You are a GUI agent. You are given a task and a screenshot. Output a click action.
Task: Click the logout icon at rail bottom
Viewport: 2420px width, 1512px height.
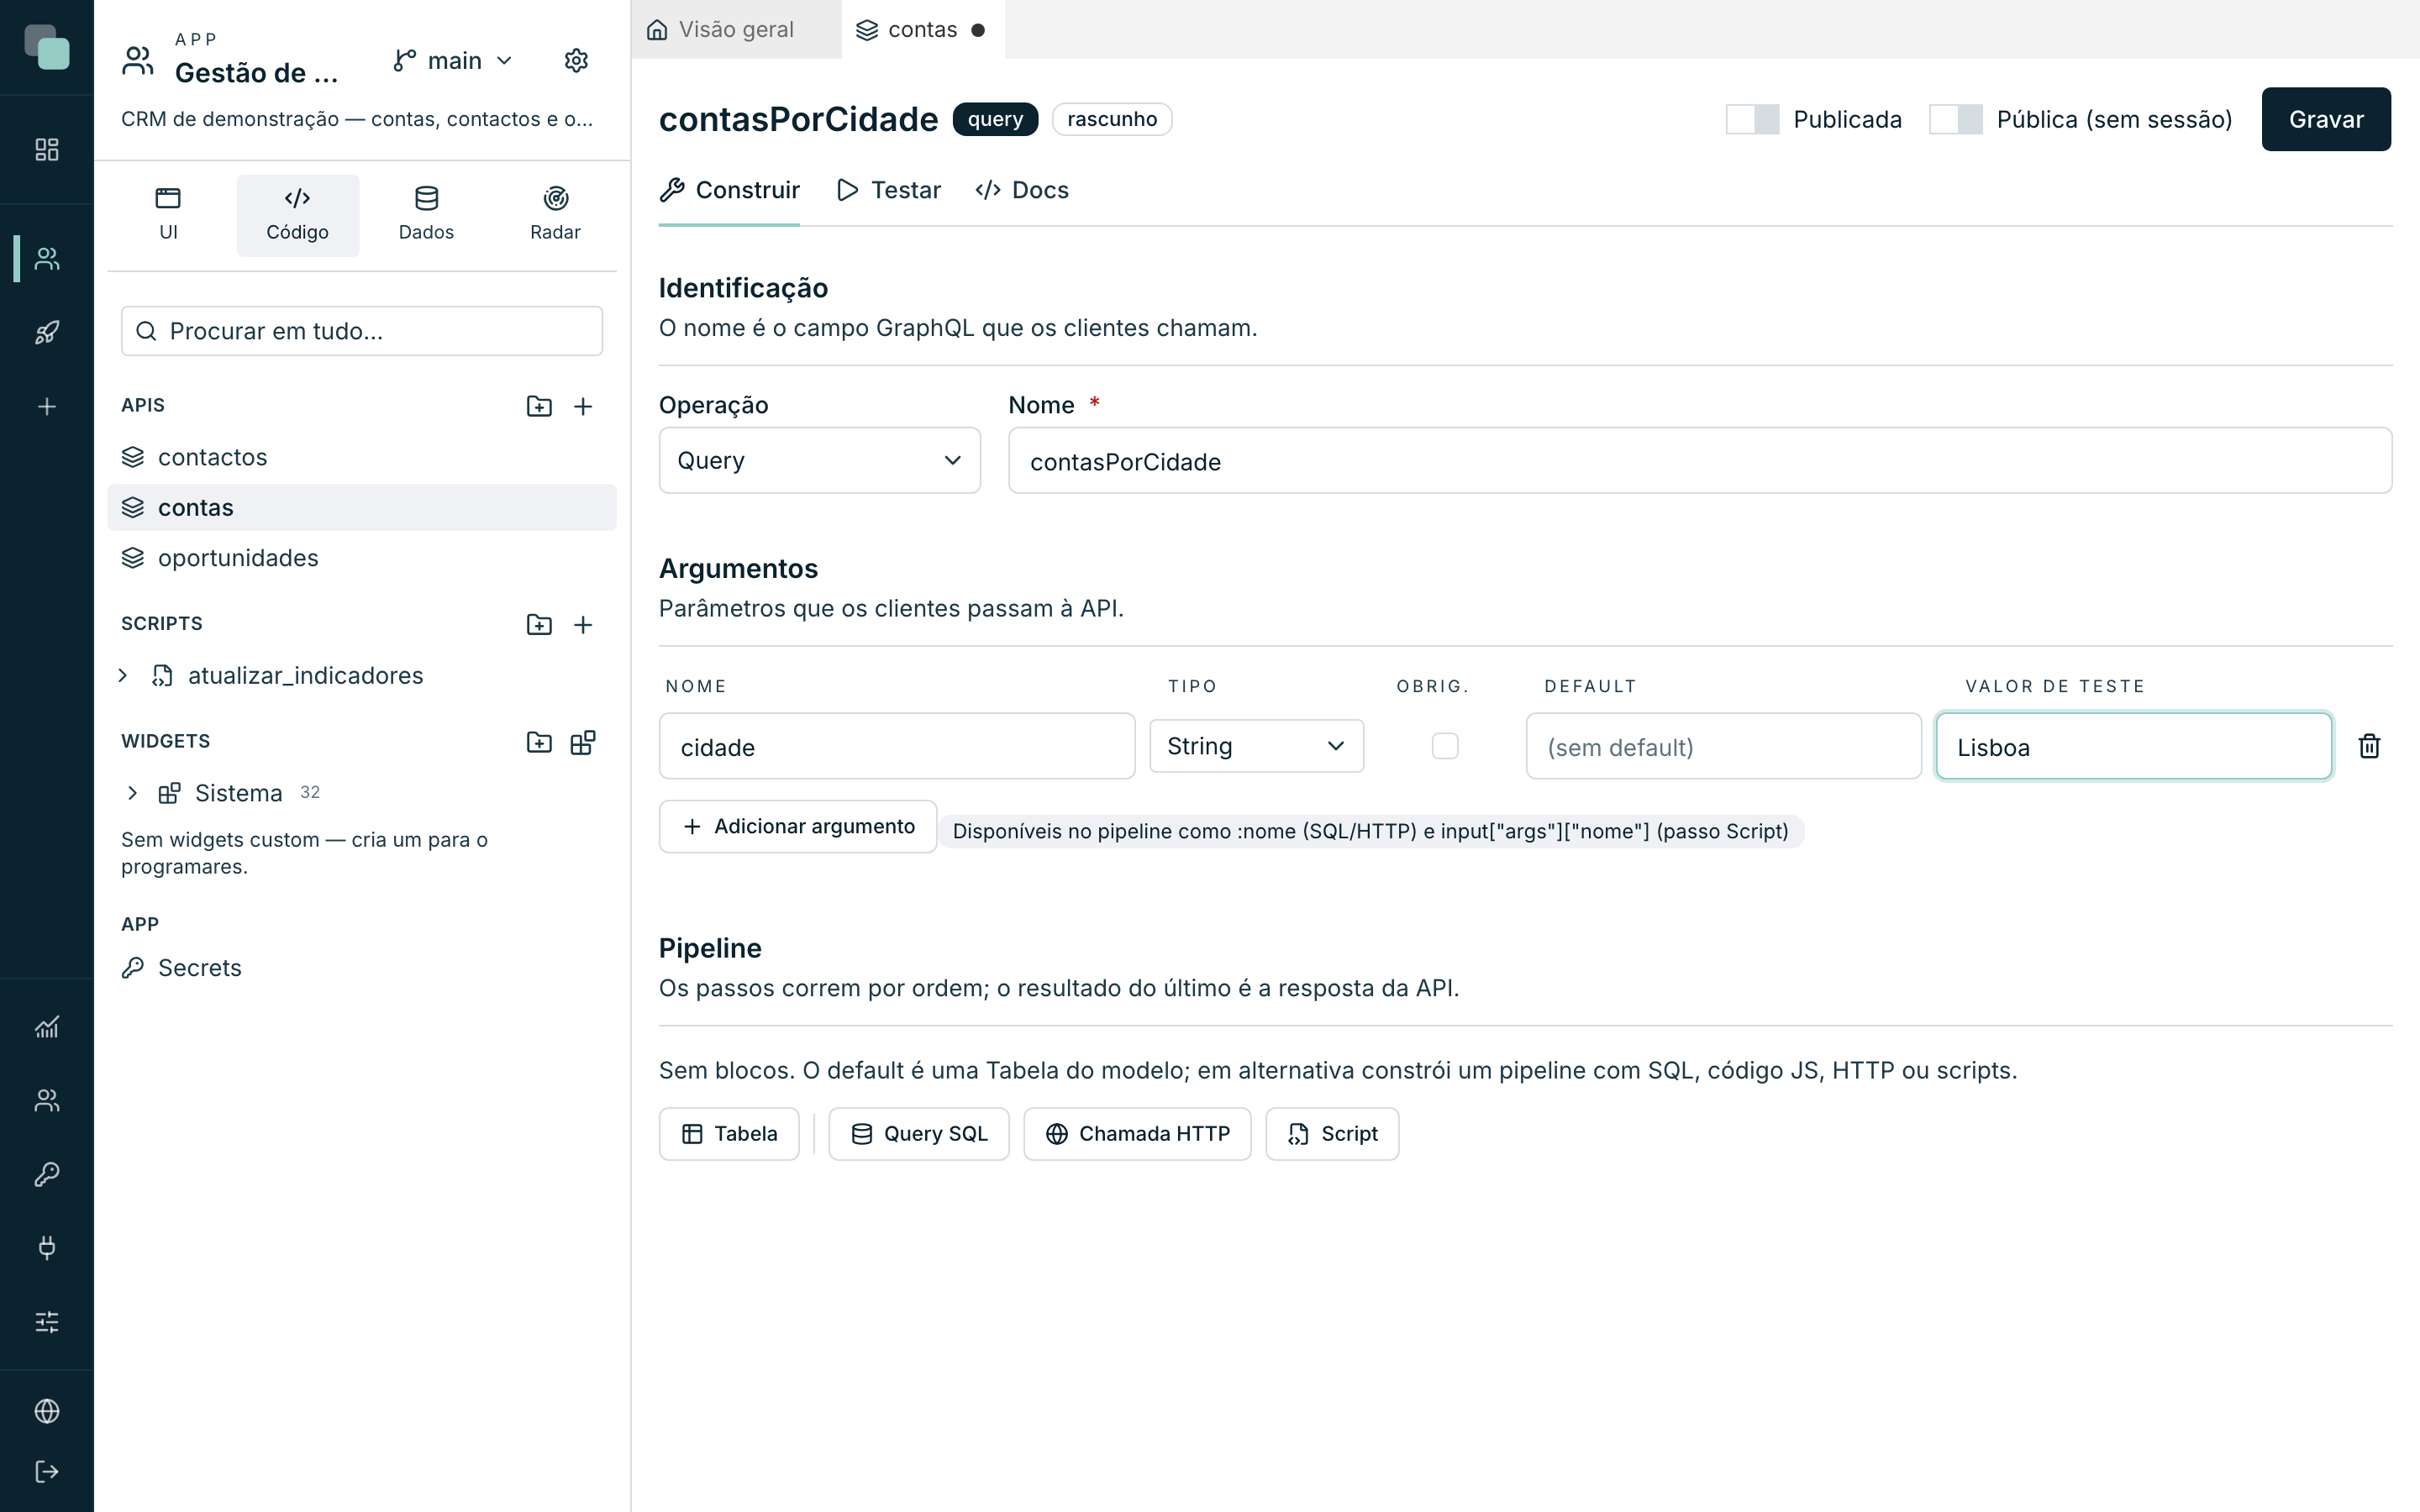click(x=47, y=1471)
